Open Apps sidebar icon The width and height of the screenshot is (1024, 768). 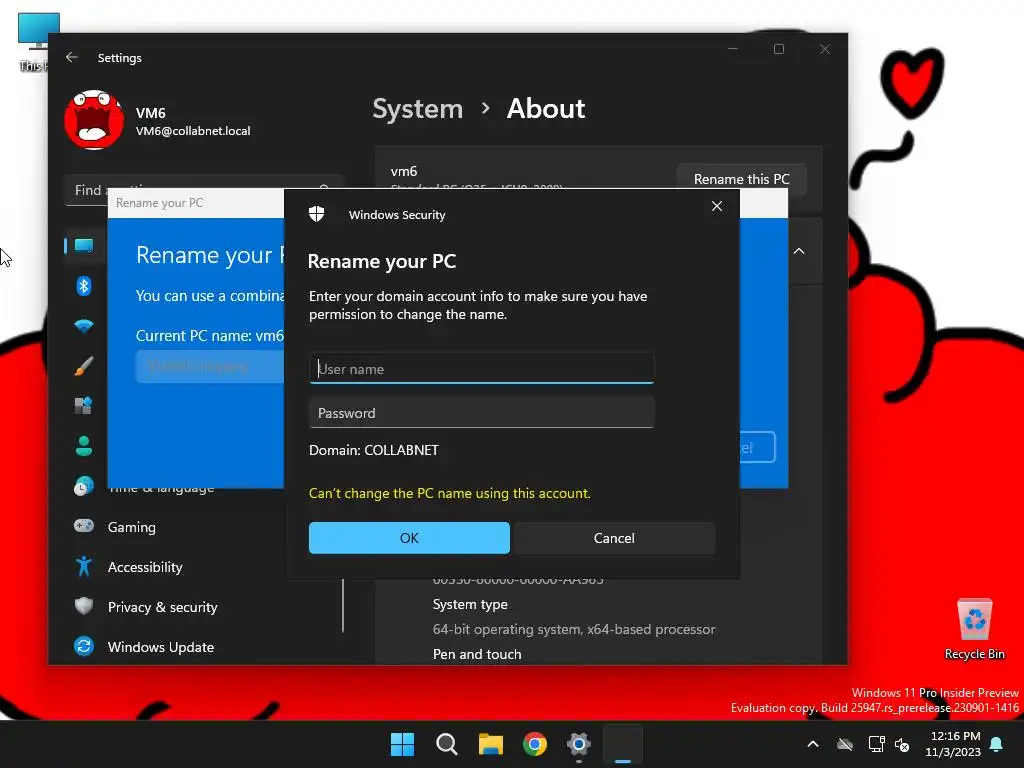84,406
